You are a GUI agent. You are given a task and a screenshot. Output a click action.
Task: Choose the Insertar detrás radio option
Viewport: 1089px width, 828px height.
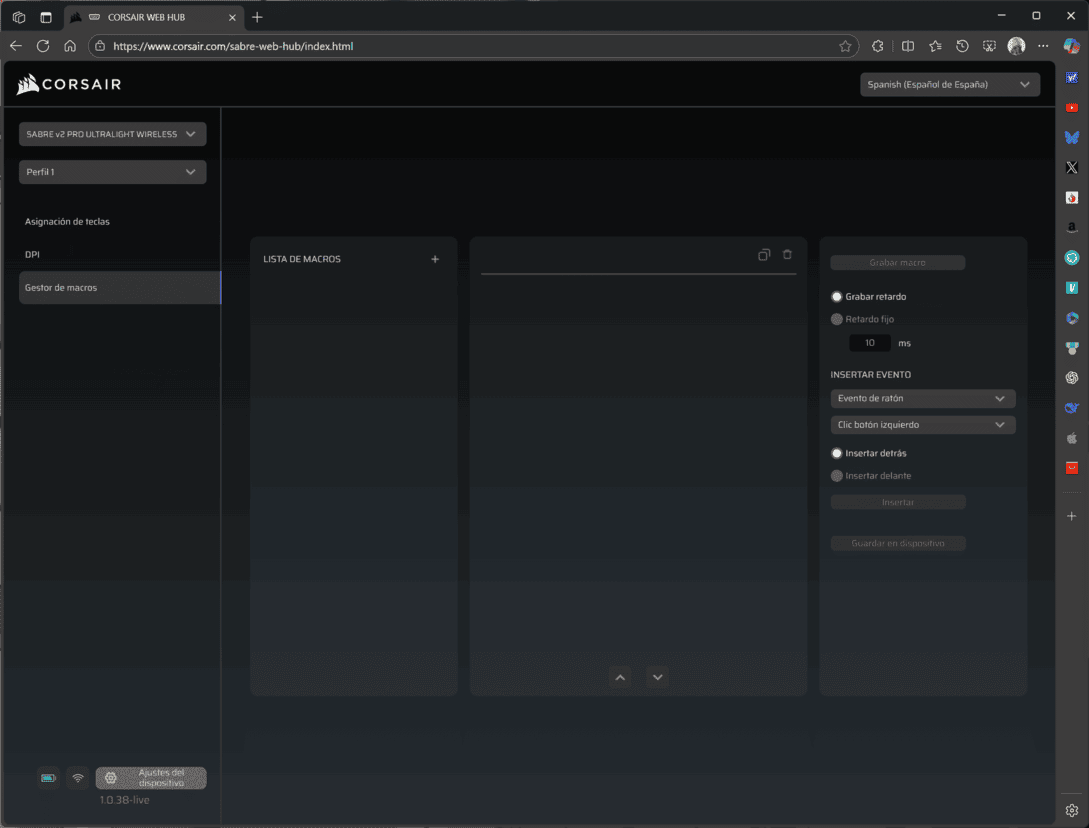pos(837,454)
